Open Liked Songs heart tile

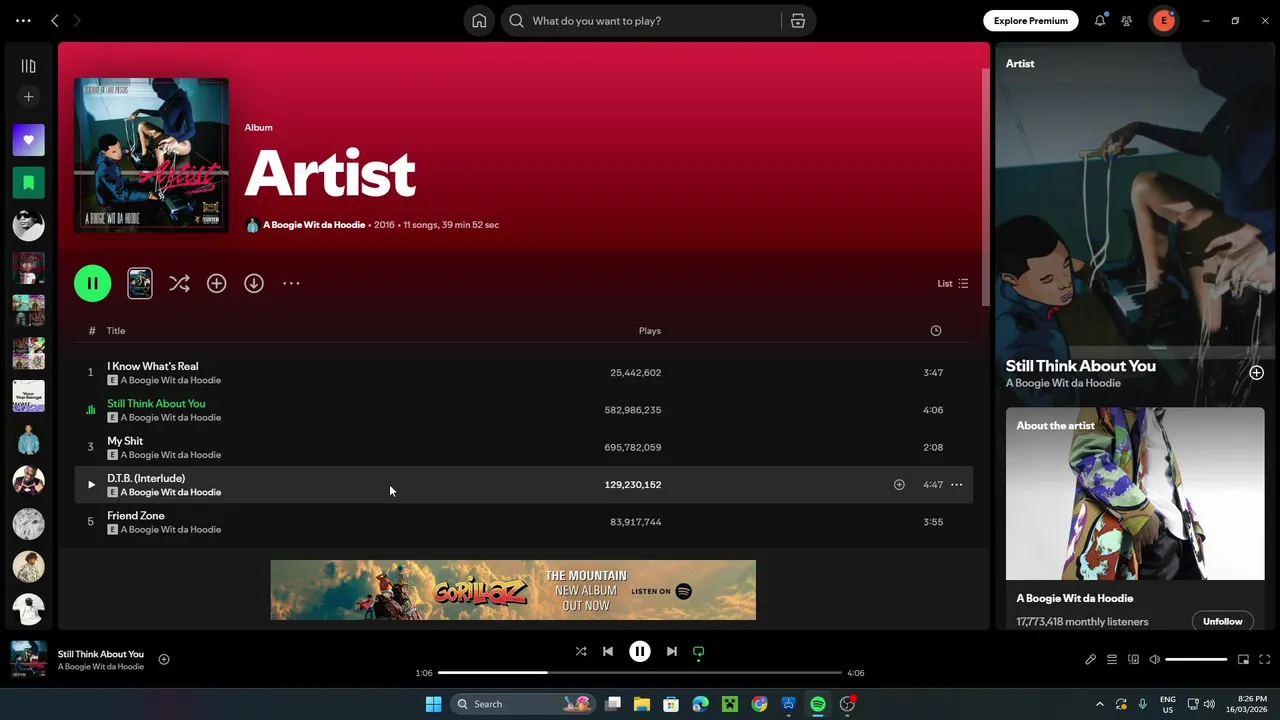(28, 140)
